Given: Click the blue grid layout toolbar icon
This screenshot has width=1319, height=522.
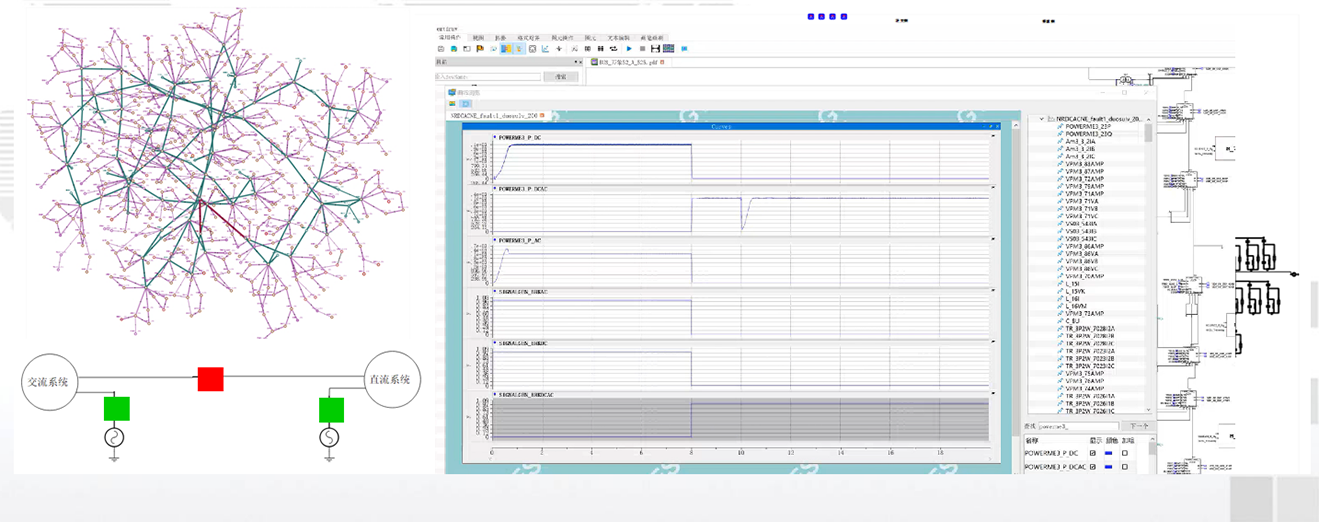Looking at the screenshot, I should pyautogui.click(x=668, y=48).
